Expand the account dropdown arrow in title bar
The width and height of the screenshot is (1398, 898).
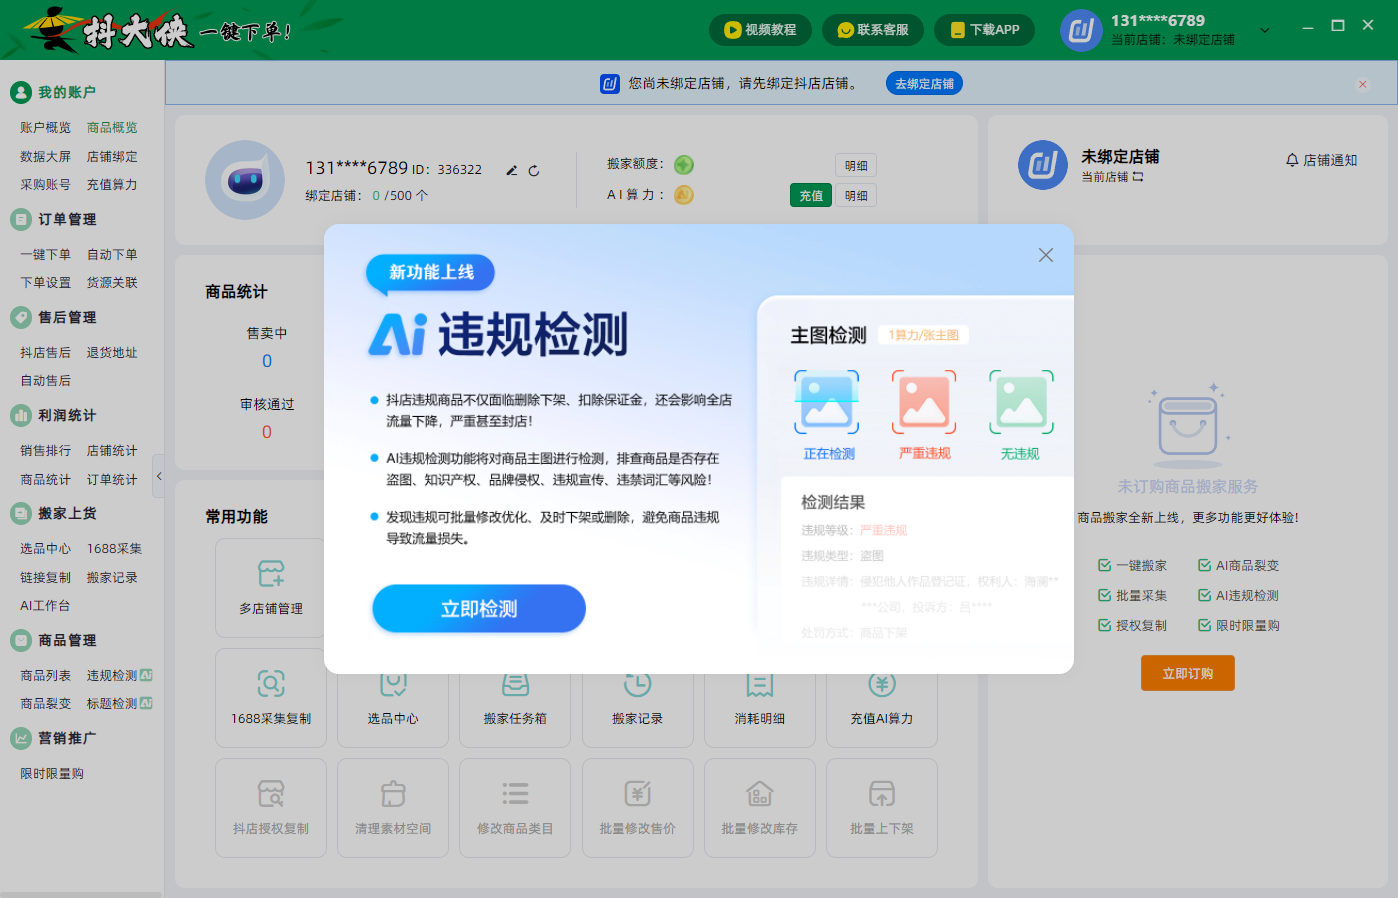tap(1265, 30)
